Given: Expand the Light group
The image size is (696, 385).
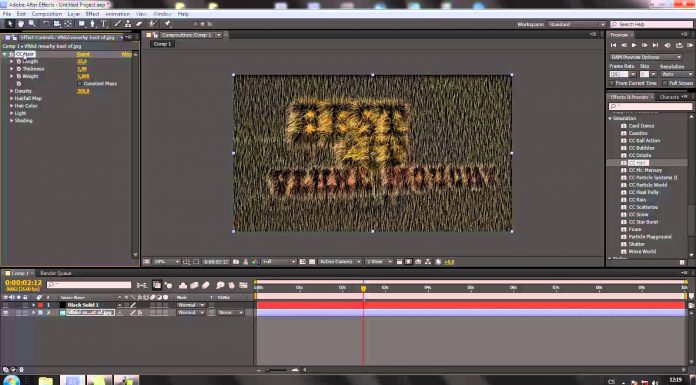Looking at the screenshot, I should 12,113.
